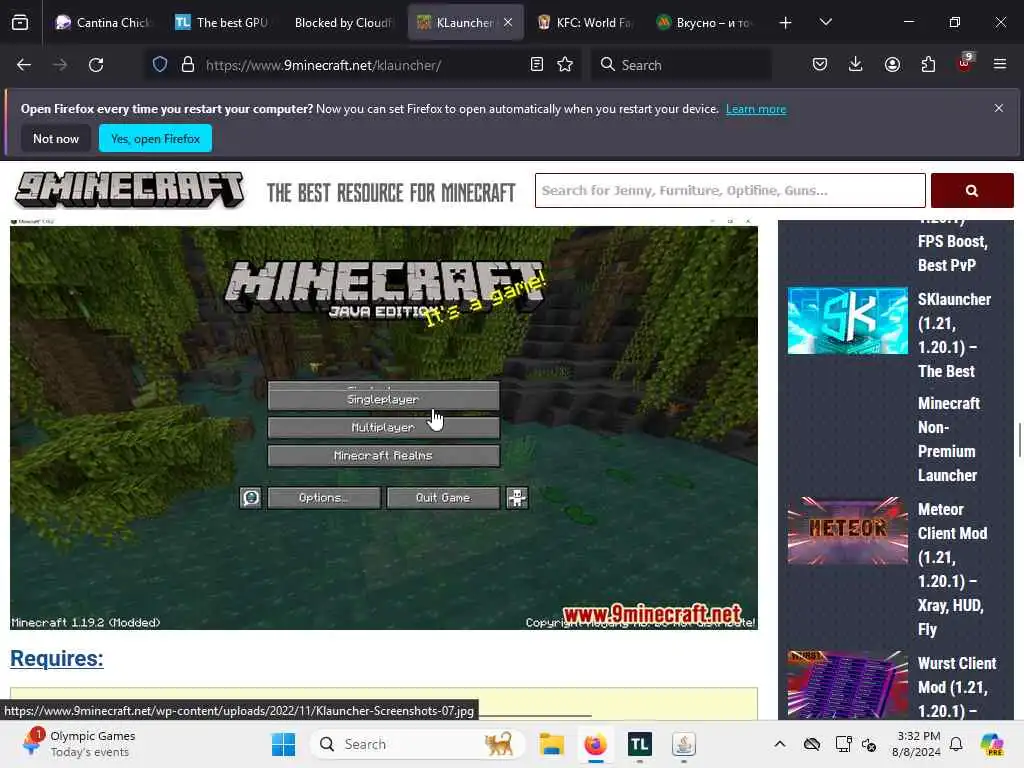Click the taskbar Search box
Screen dimensions: 1024x768
418,744
